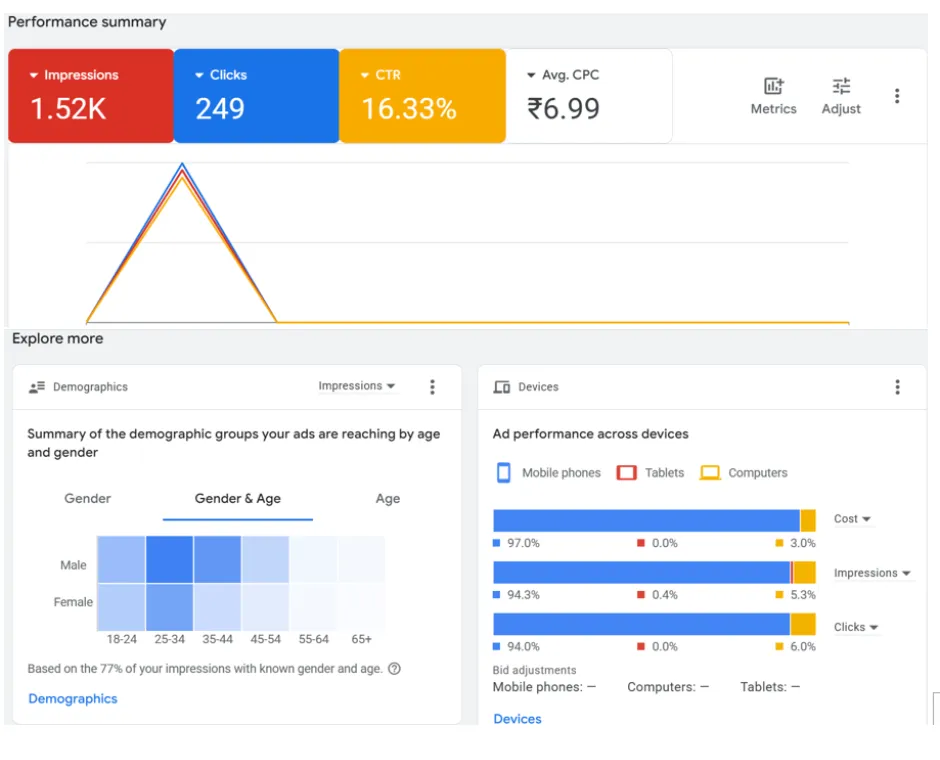Click the Adjust sliders icon
This screenshot has height=760, width=940.
(x=841, y=86)
